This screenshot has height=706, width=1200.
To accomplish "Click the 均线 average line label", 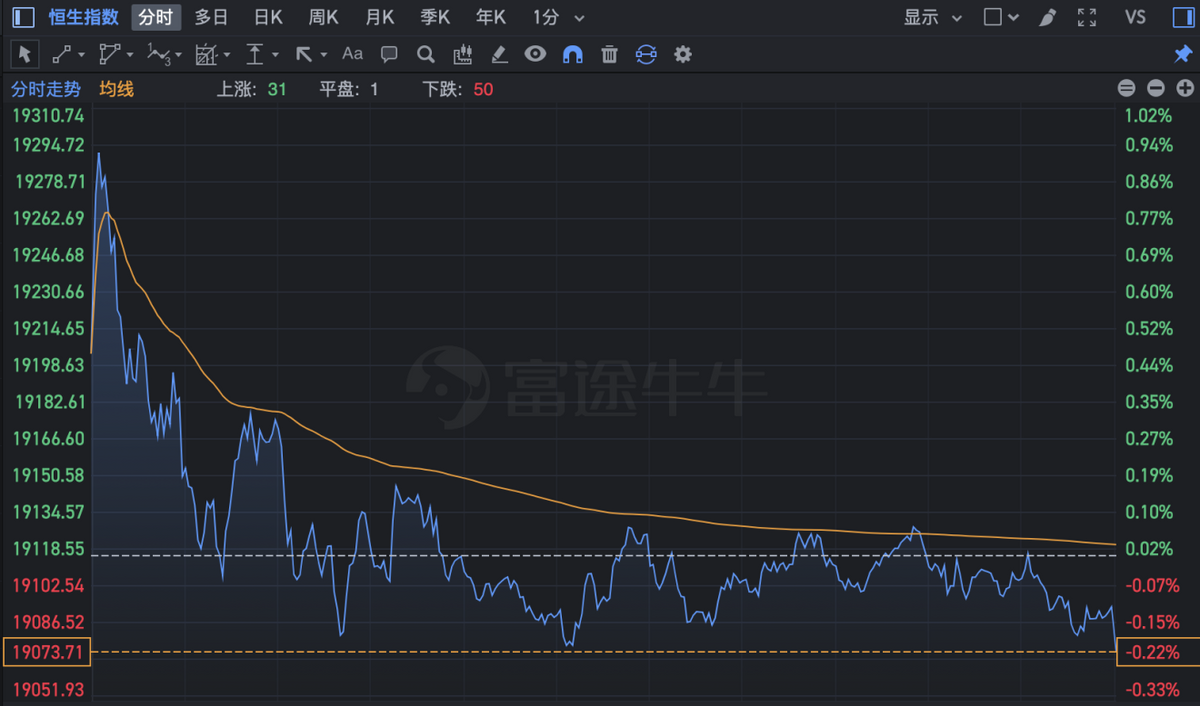I will coord(116,89).
